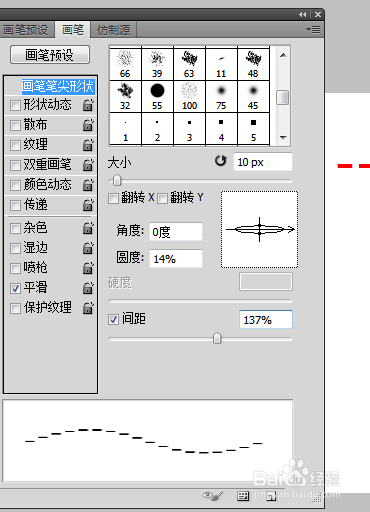Uncheck 间距 checkbox
Screen dimensions: 370x512
tap(113, 319)
